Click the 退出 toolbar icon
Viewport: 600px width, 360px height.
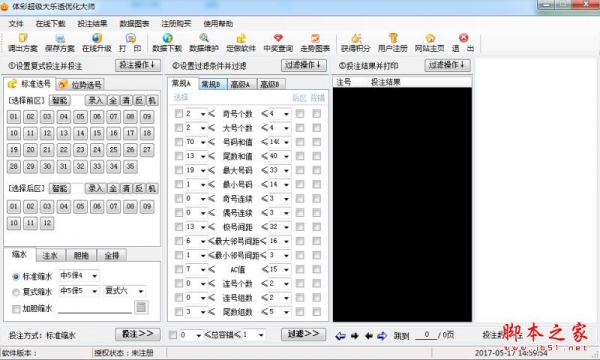pos(463,43)
